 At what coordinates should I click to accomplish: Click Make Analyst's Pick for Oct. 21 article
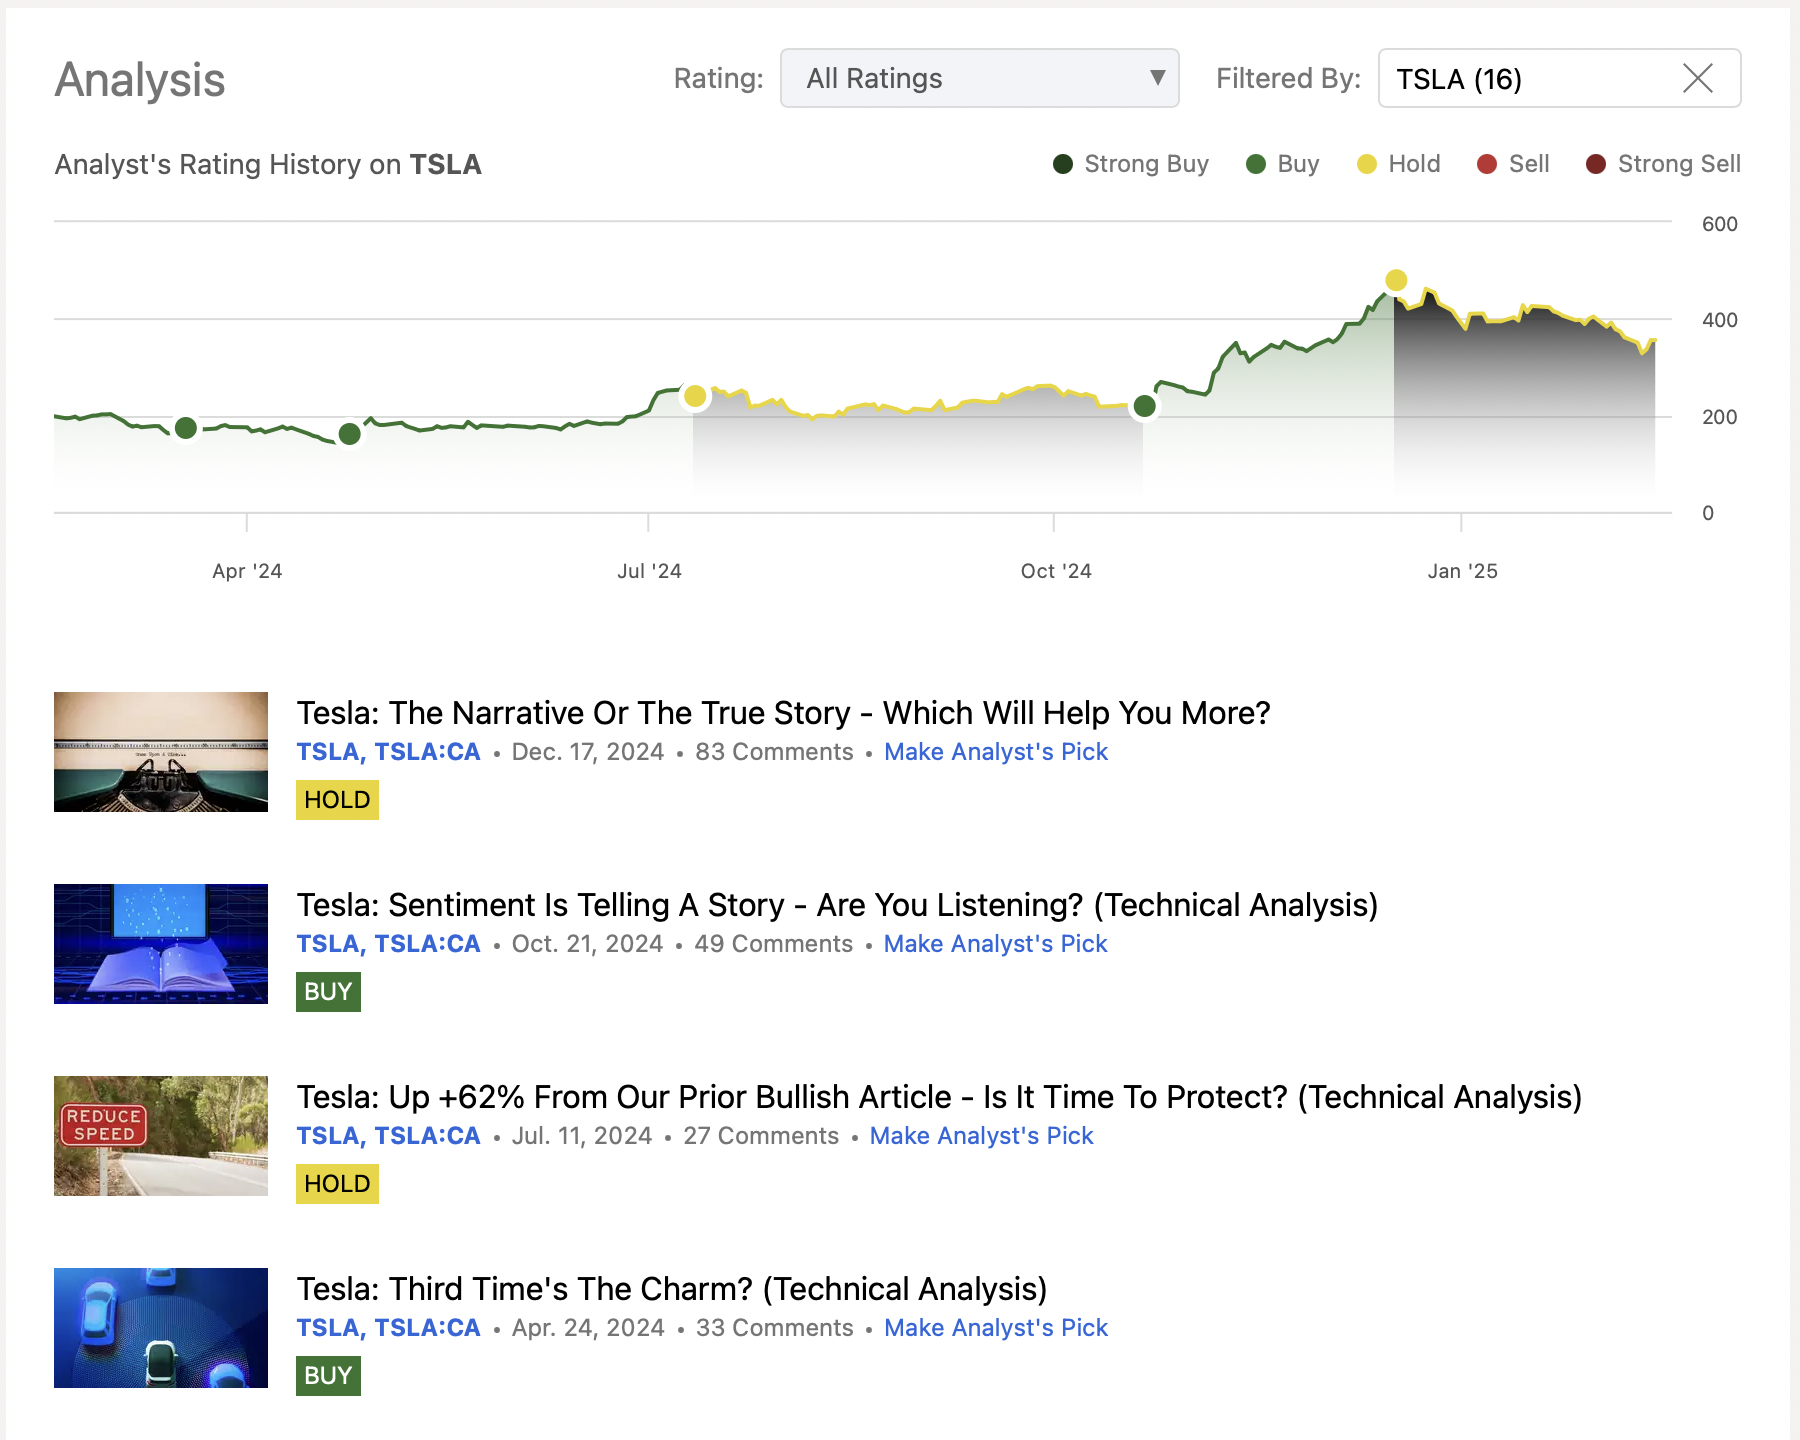[996, 944]
